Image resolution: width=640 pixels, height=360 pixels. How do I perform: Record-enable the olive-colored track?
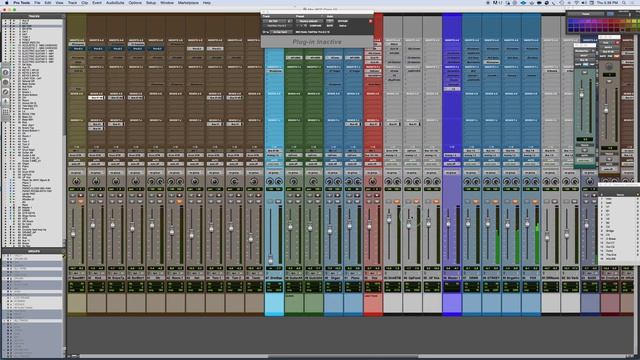pyautogui.click(x=81, y=195)
